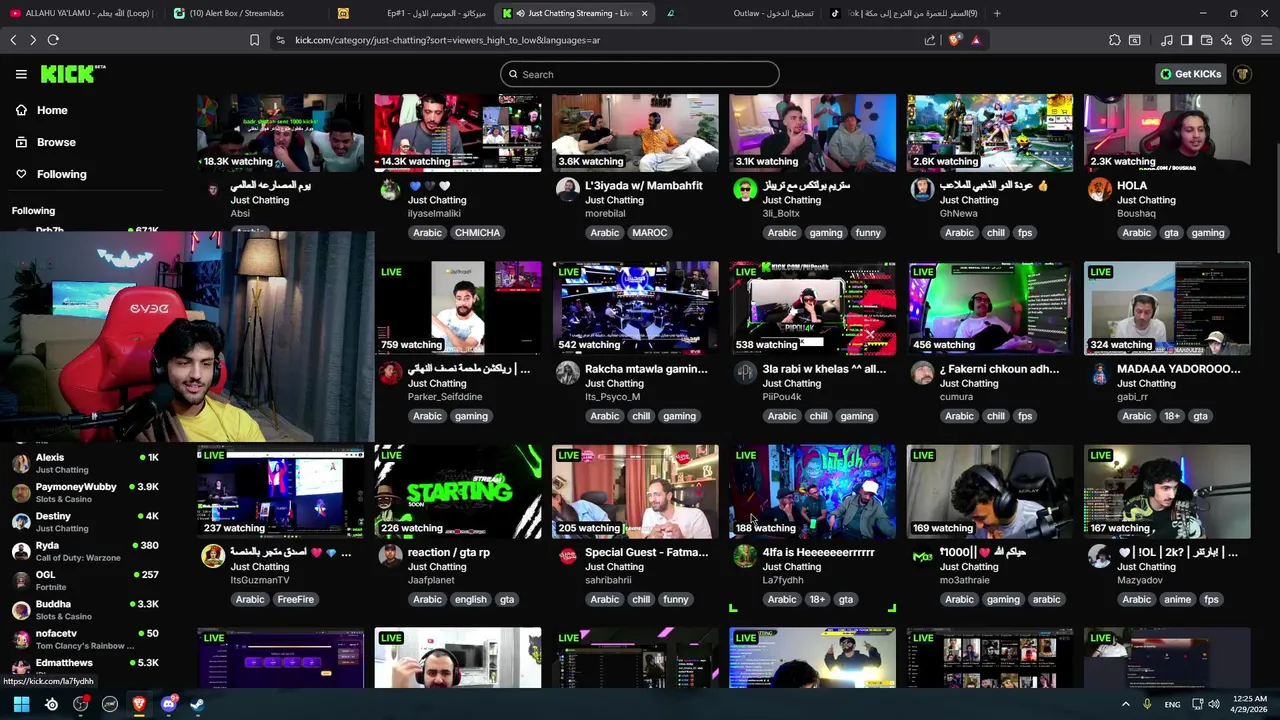Open Buddha in the Following list
The image size is (1280, 720).
pyautogui.click(x=85, y=610)
